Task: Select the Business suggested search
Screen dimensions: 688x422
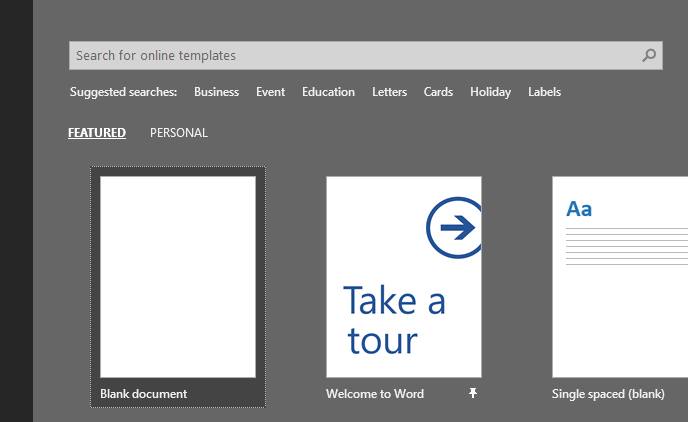Action: coord(216,92)
